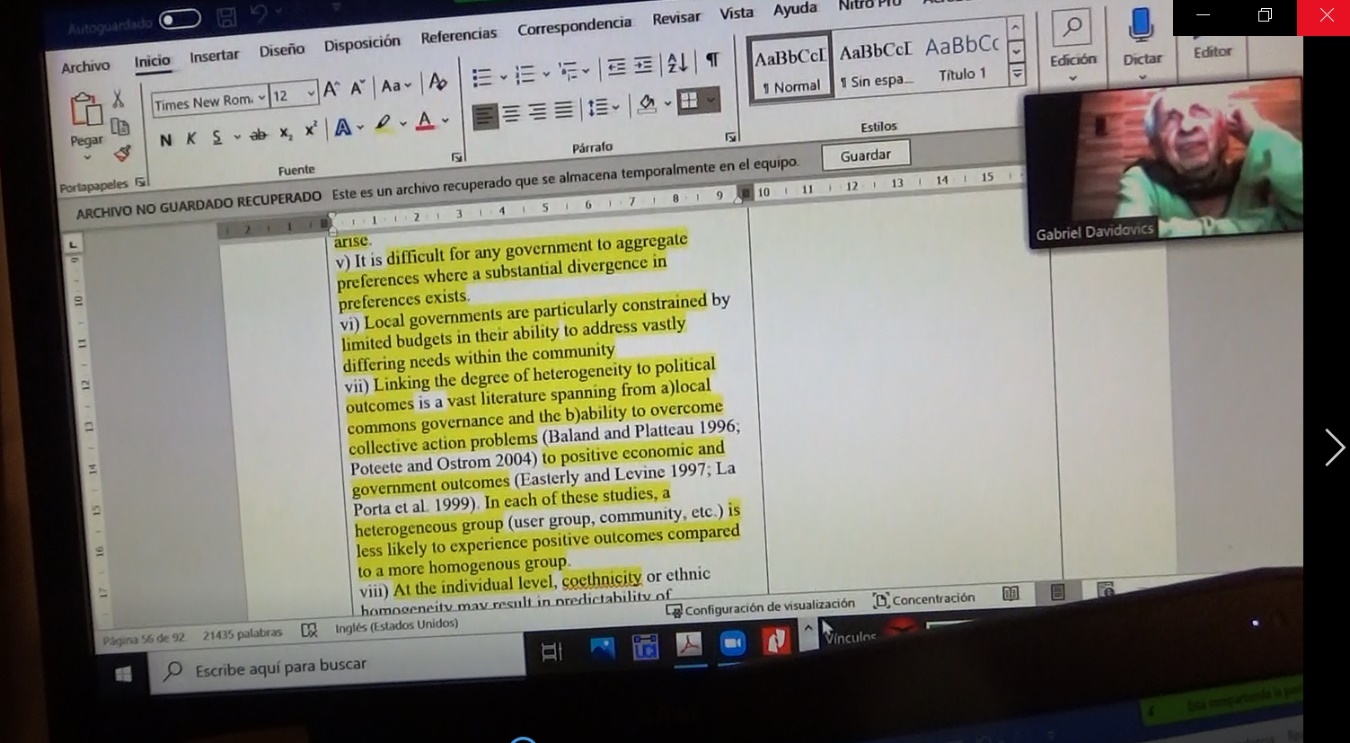Clear all formatting icon

tap(437, 83)
